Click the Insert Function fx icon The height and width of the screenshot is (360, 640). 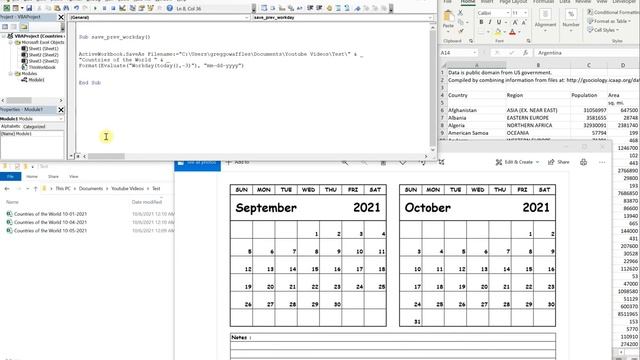[526, 53]
